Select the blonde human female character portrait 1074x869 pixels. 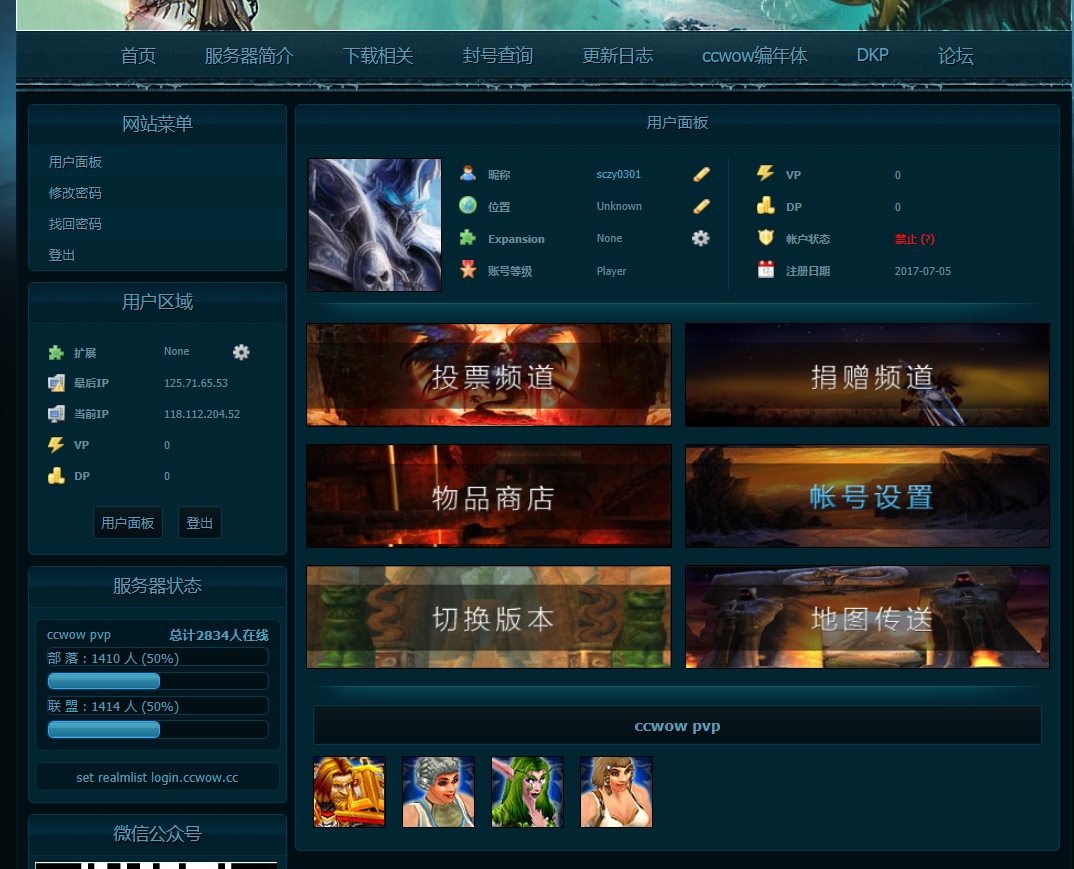[616, 792]
